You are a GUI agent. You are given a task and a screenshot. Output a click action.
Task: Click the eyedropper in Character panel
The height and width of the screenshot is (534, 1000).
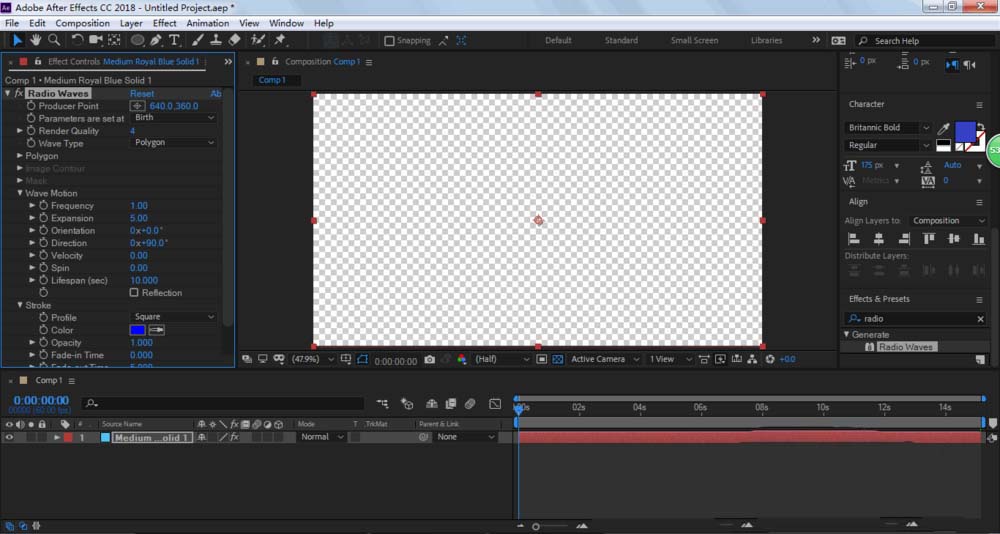[943, 128]
